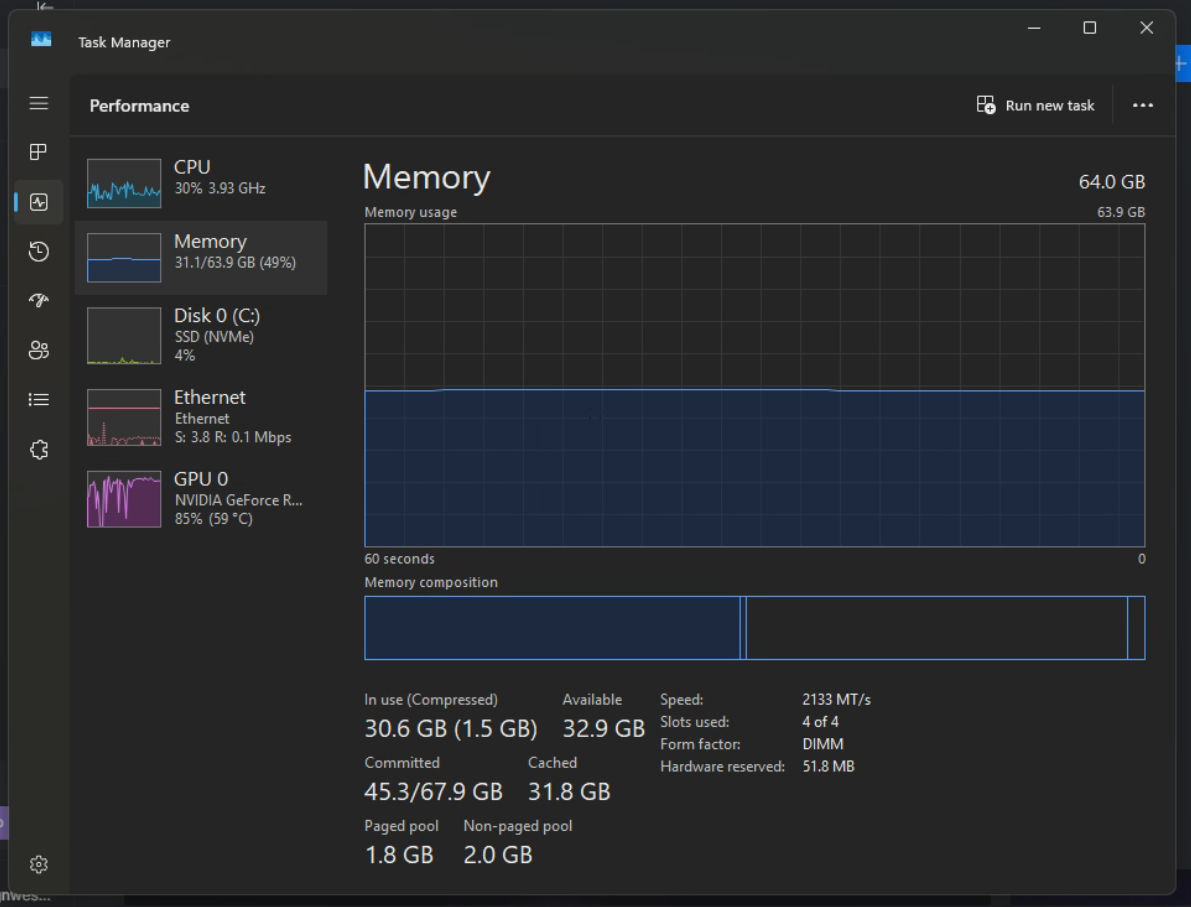Screen dimensions: 1191x907
Task: Expand the three-dot more options menu
Action: coord(1143,106)
